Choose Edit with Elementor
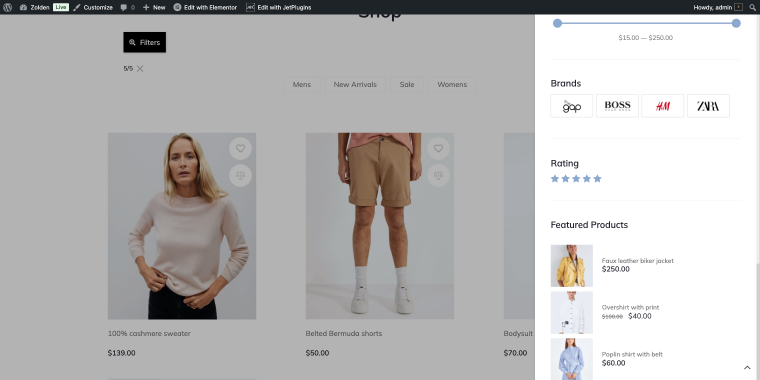This screenshot has width=760, height=380. [206, 7]
